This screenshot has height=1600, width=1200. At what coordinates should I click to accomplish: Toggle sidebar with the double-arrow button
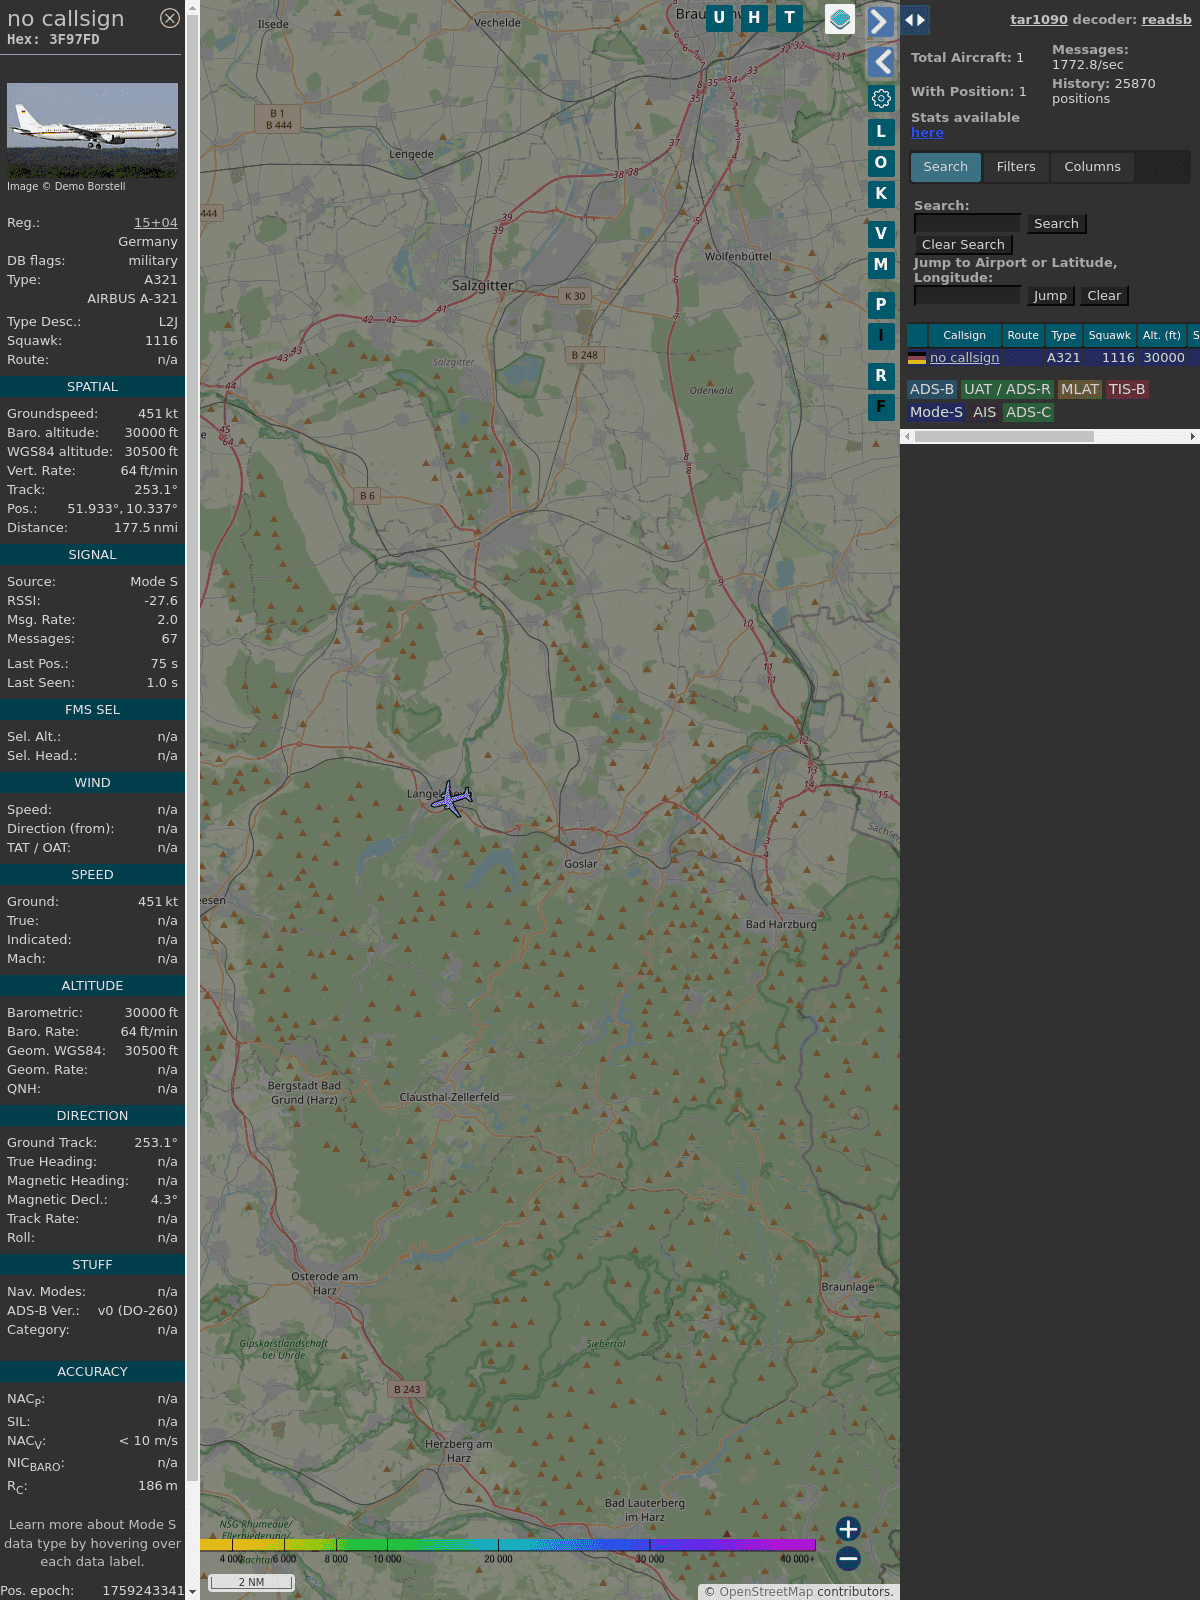[915, 20]
